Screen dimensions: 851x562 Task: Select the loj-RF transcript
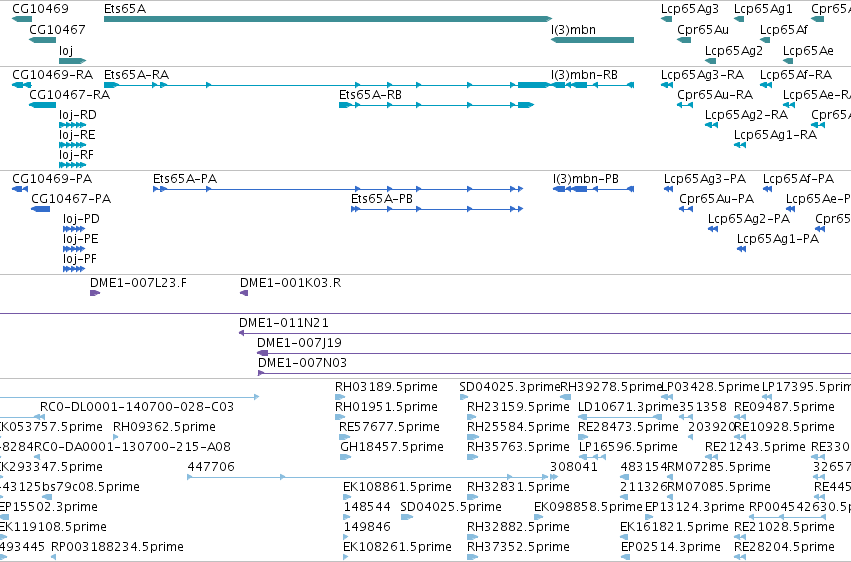(x=72, y=165)
